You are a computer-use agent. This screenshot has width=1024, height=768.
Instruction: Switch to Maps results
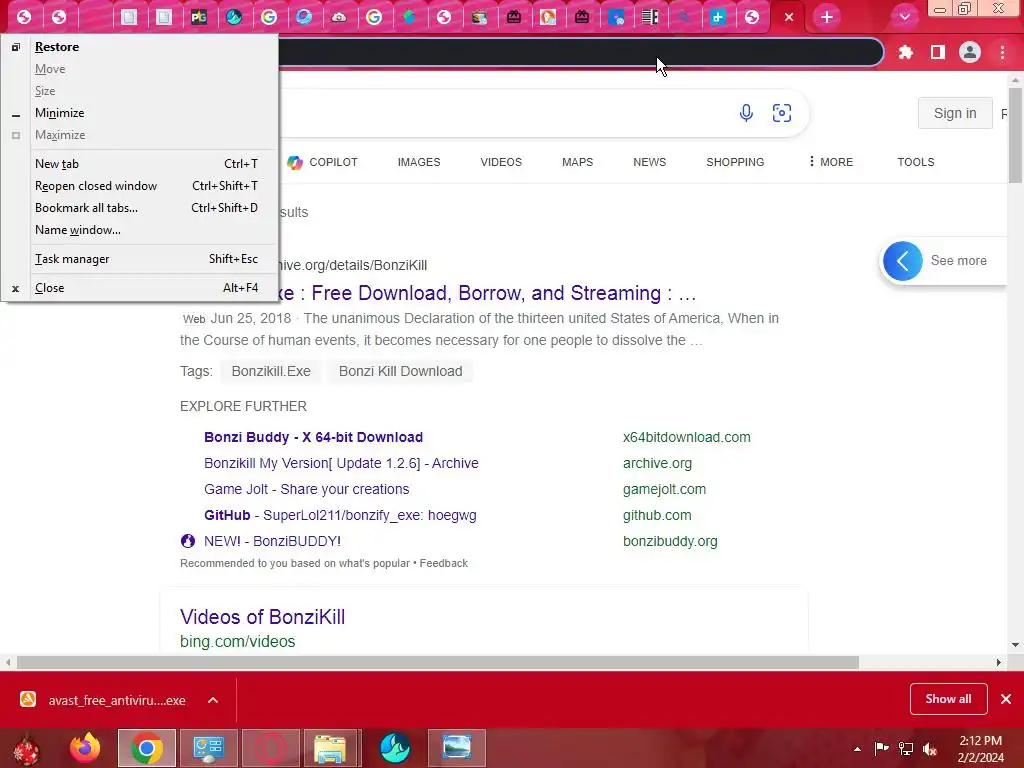577,162
